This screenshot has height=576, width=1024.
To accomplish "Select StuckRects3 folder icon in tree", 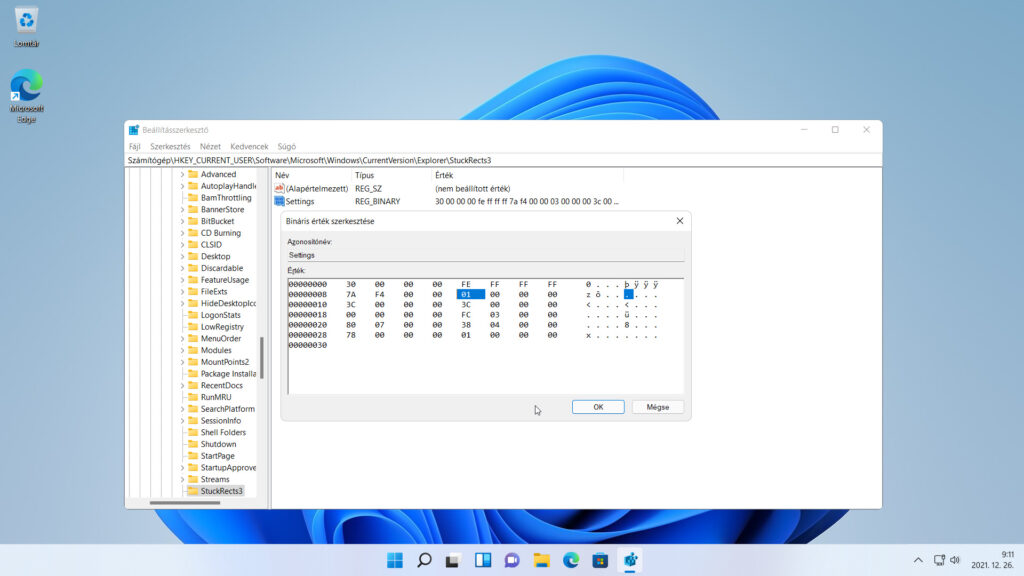I will coord(193,491).
